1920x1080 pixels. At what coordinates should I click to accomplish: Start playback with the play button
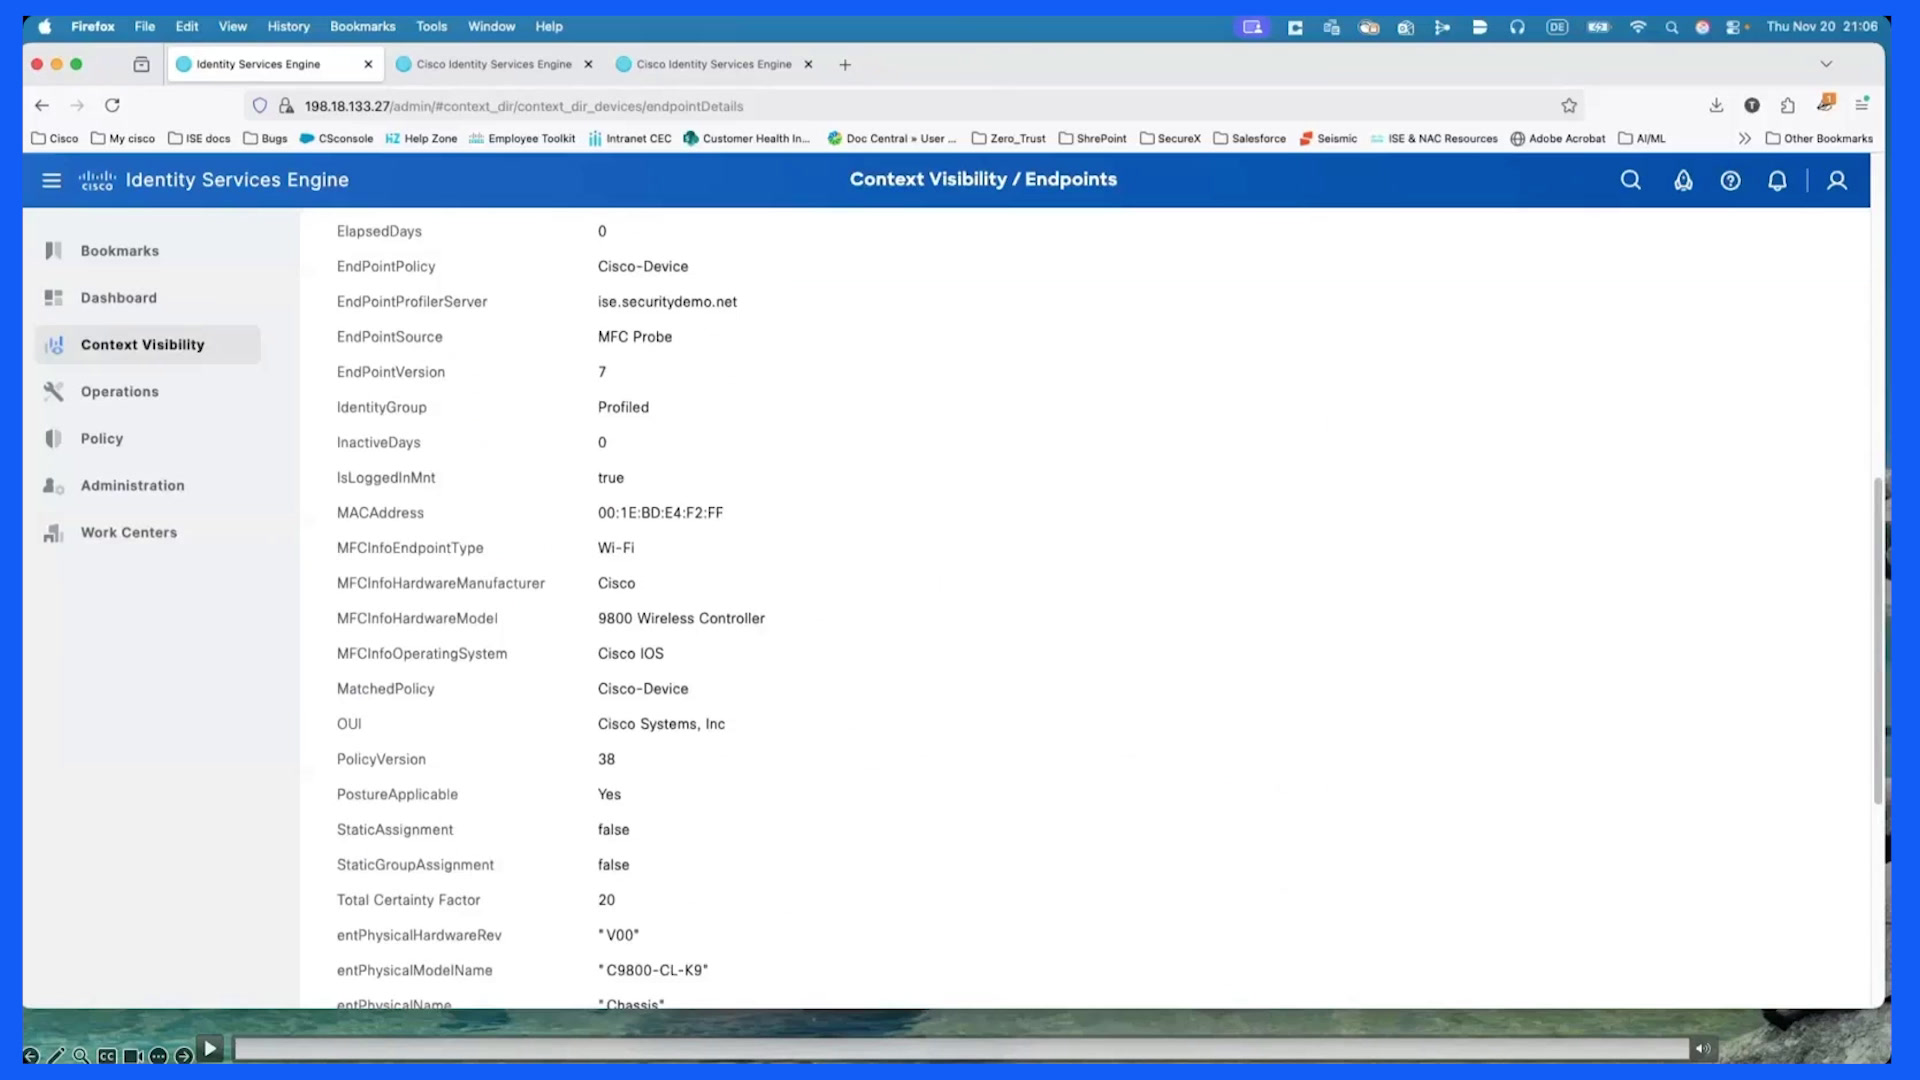click(x=210, y=1049)
